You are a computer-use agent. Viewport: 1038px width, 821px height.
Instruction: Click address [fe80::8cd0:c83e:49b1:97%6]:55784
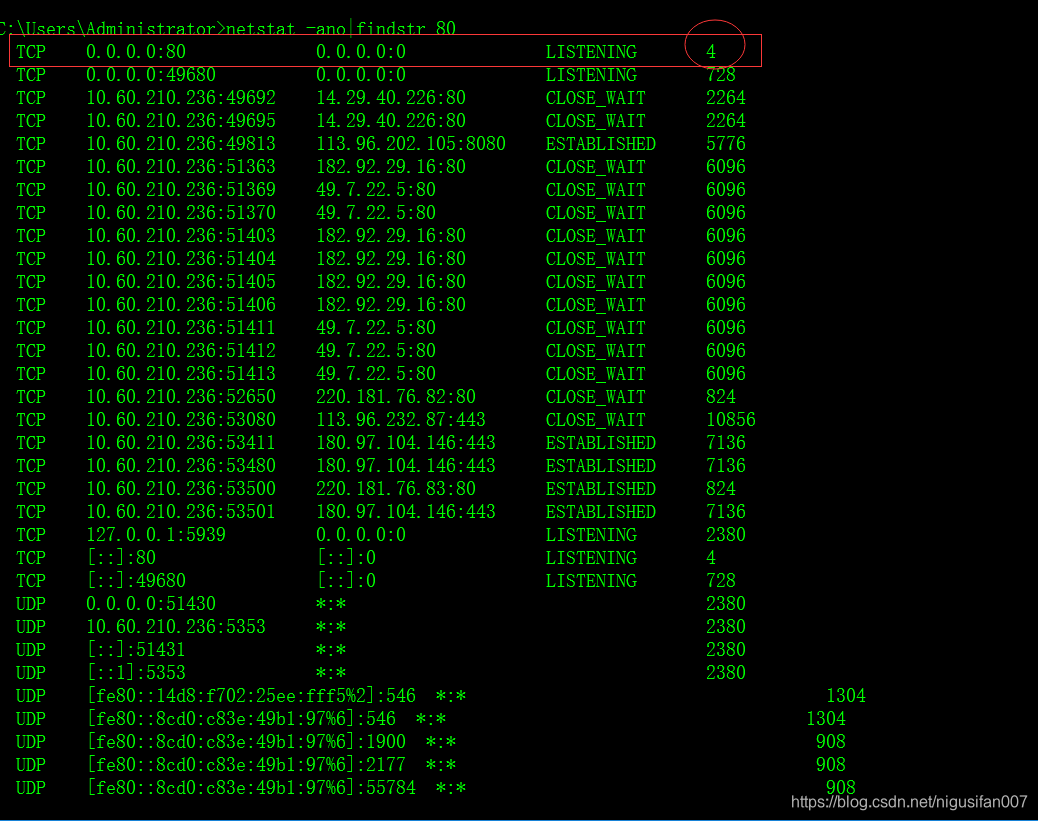(252, 788)
